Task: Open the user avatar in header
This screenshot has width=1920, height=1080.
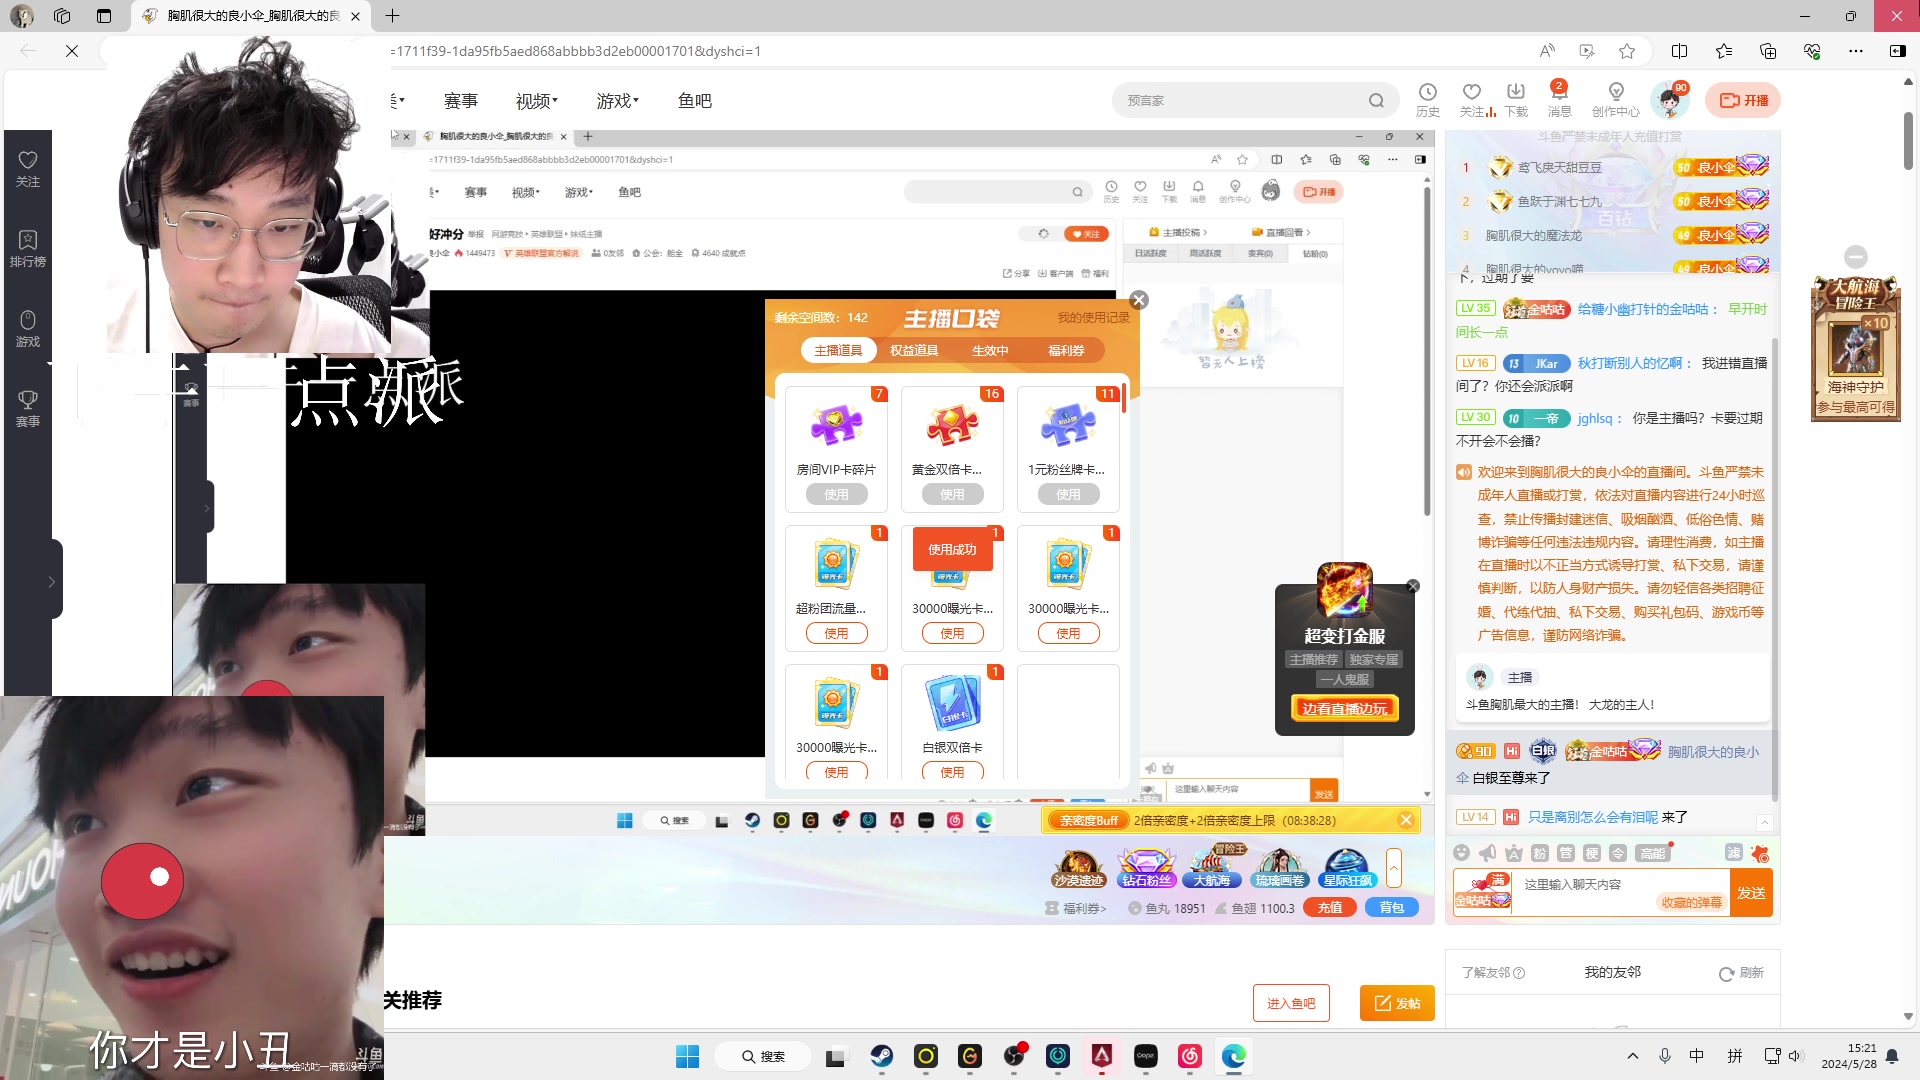Action: pos(1669,100)
